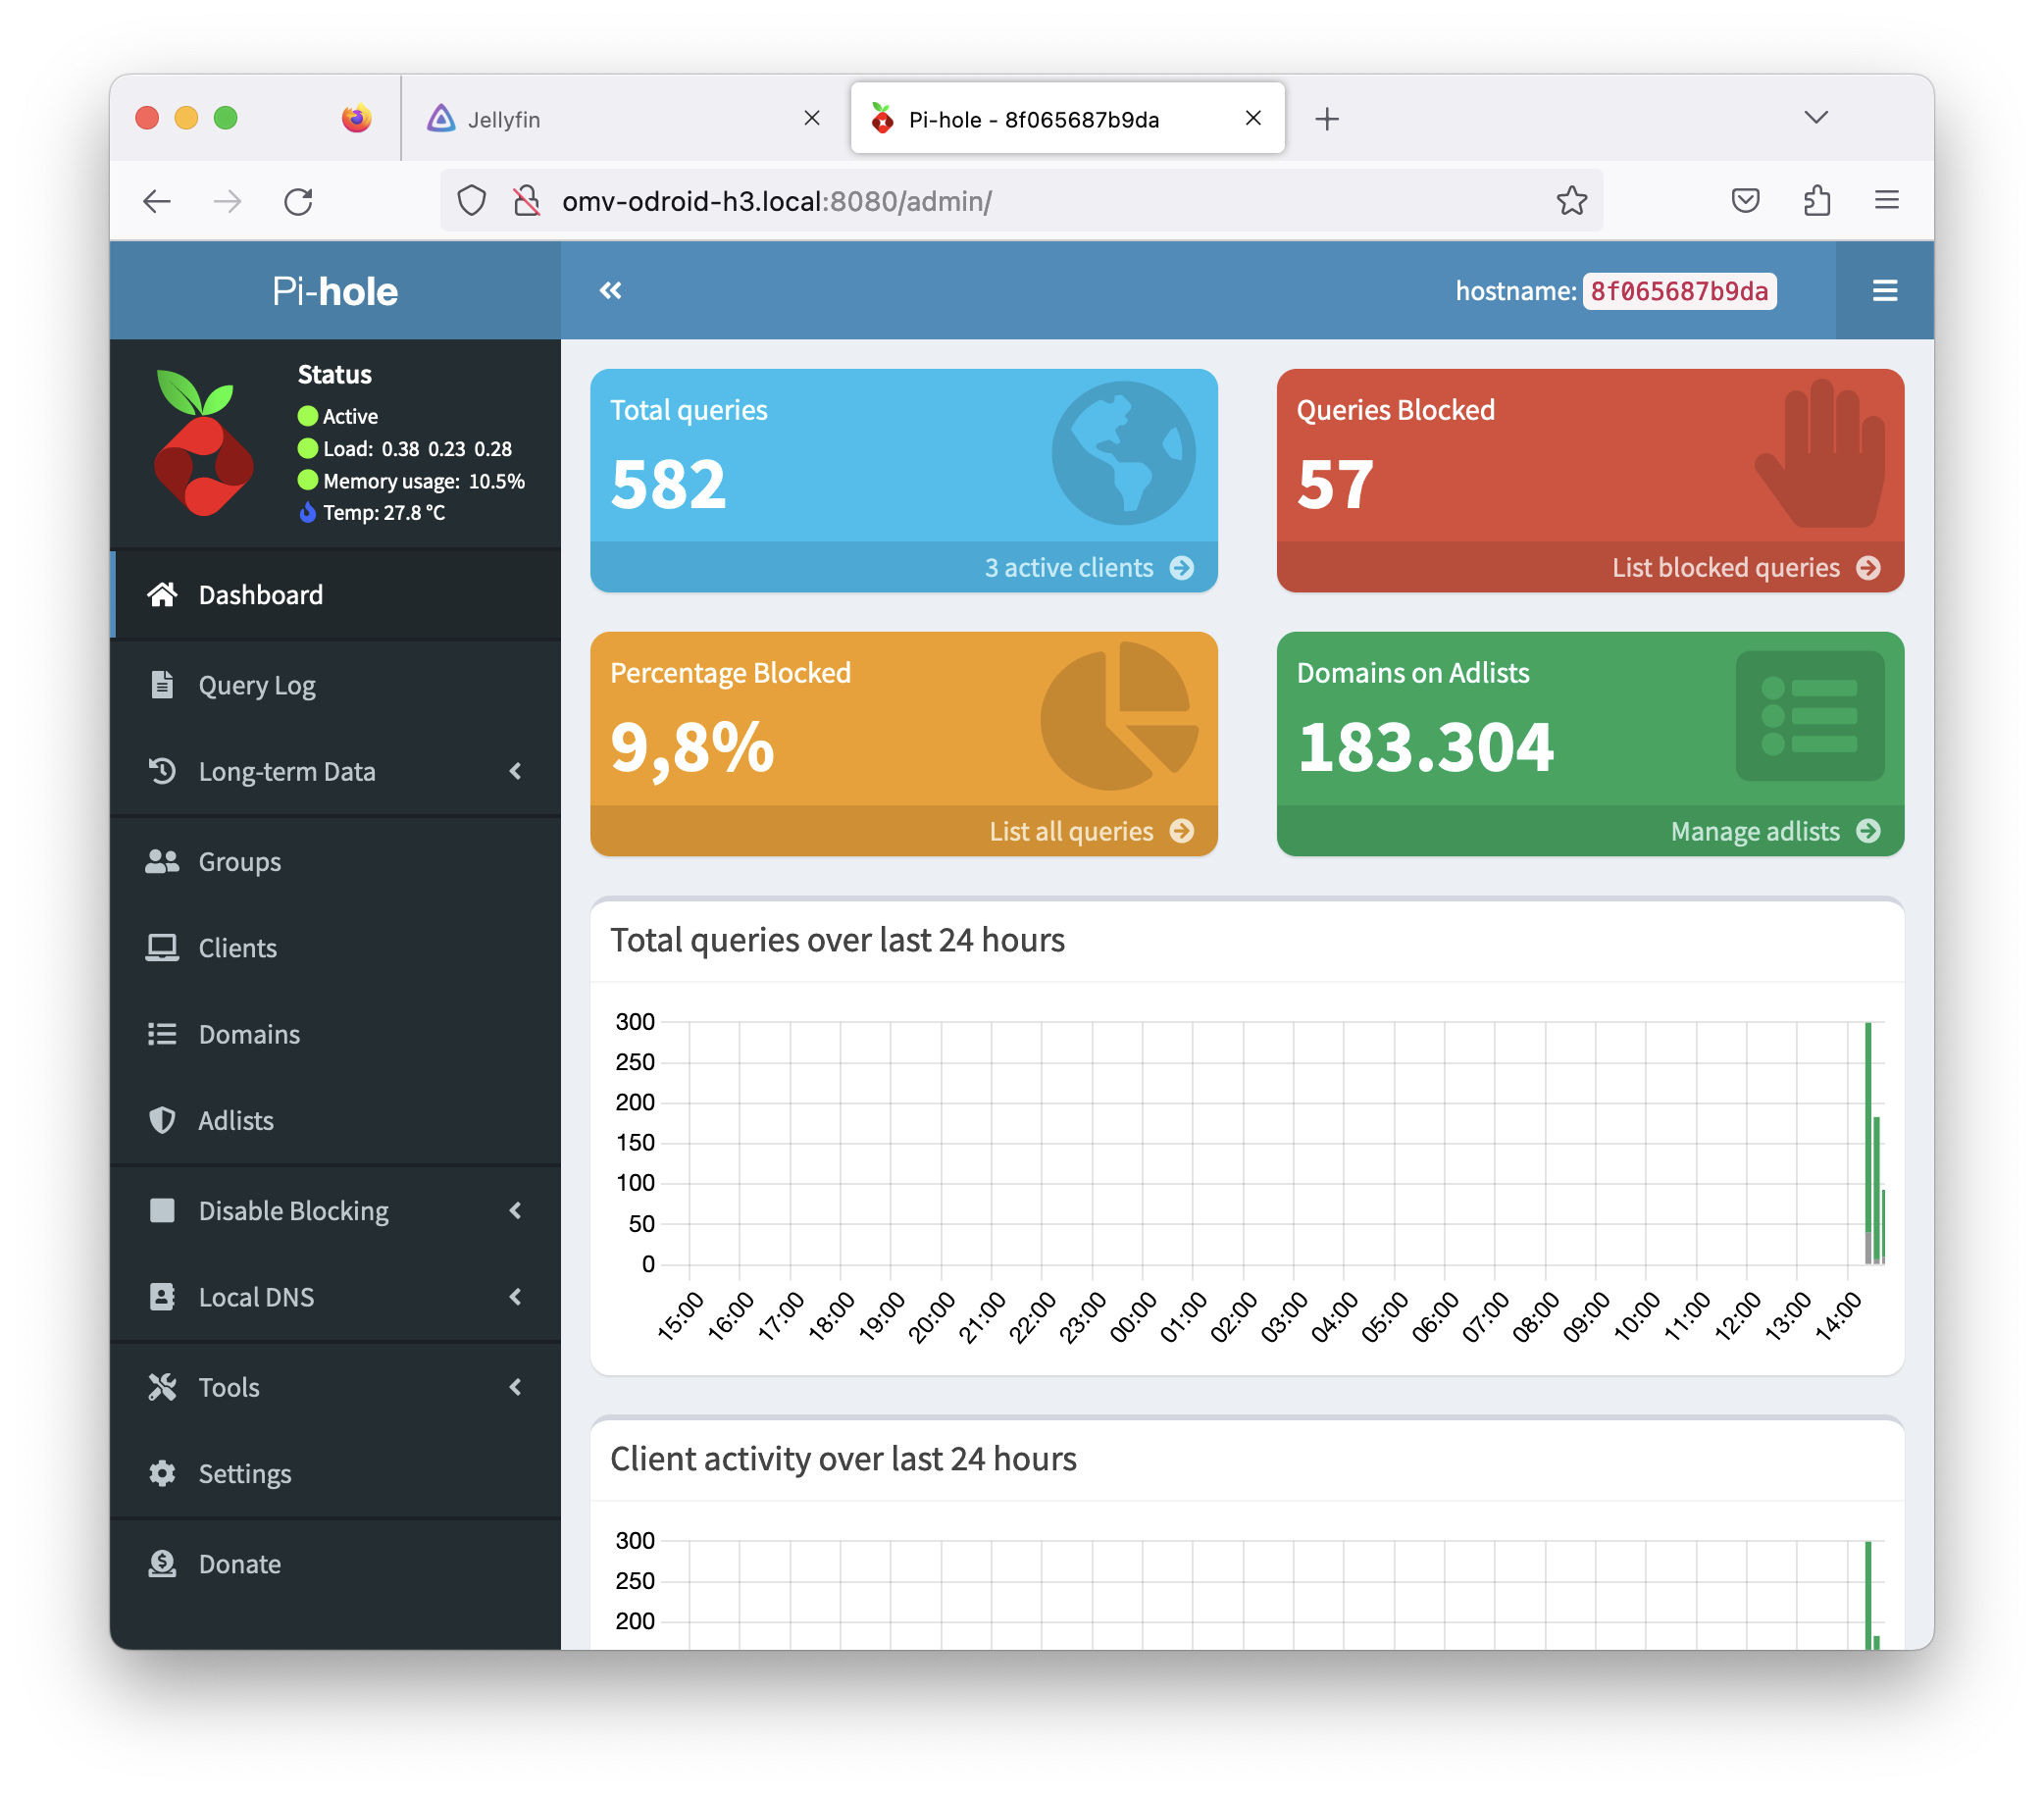Open hamburger menu in Pi-hole header
This screenshot has width=2044, height=1795.
click(x=1884, y=291)
